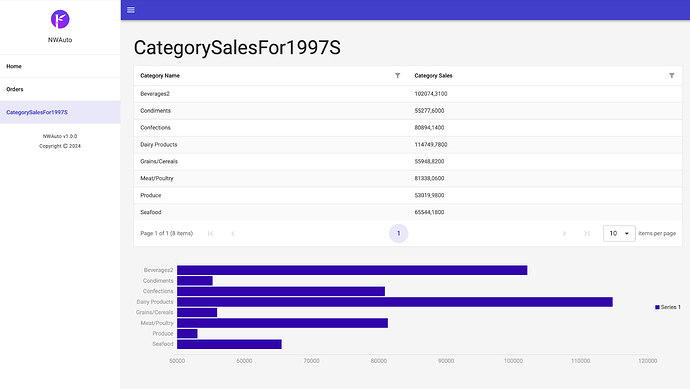Click the NWAuto purple logo icon
Image resolution: width=690 pixels, height=389 pixels.
point(60,19)
